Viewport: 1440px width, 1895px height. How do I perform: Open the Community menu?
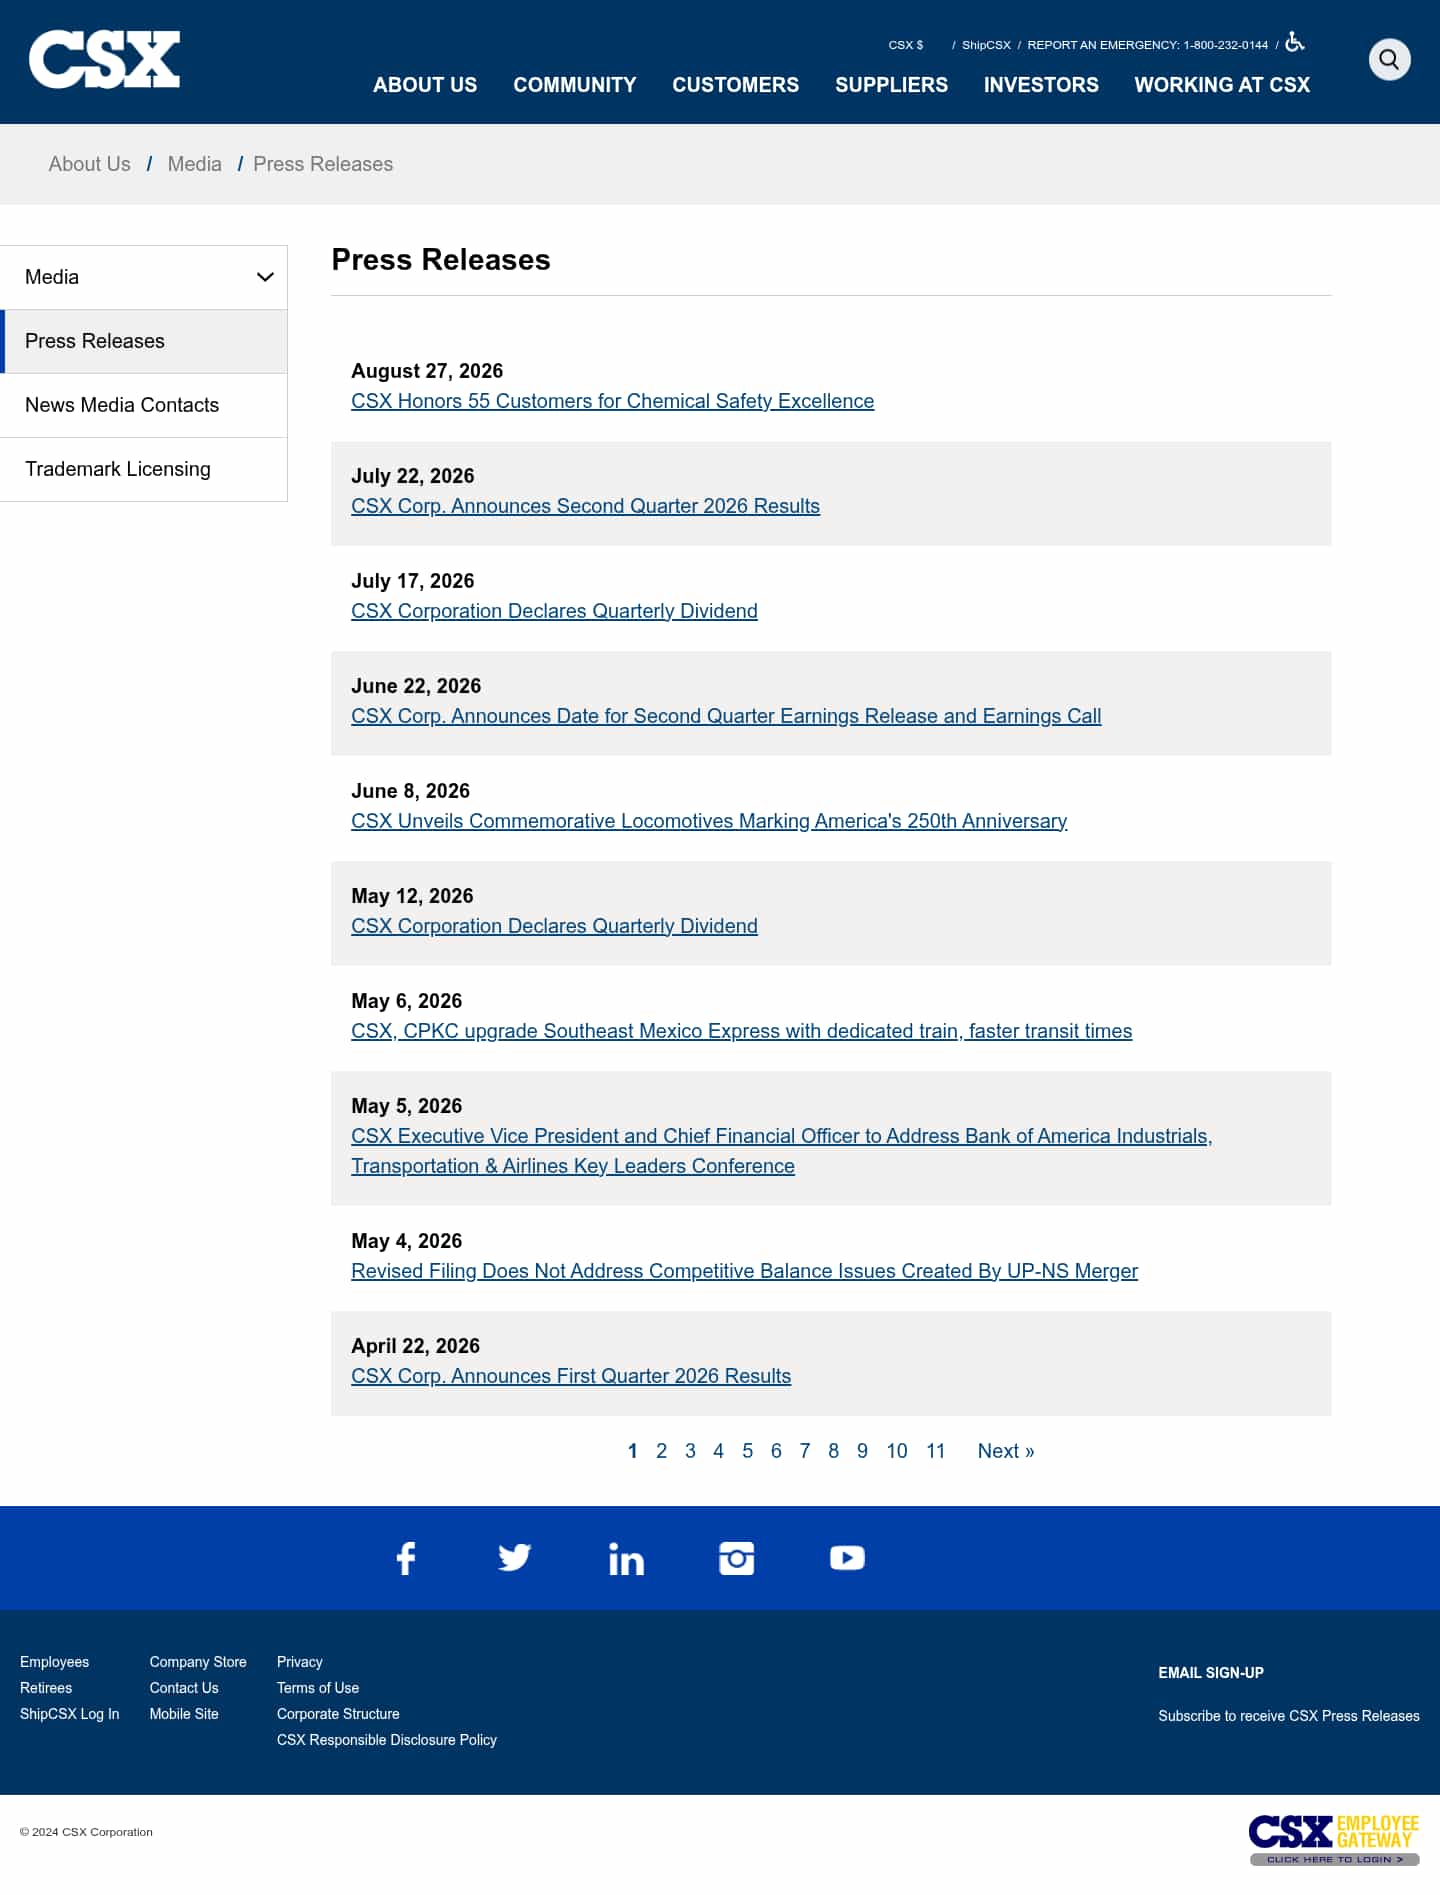click(575, 85)
